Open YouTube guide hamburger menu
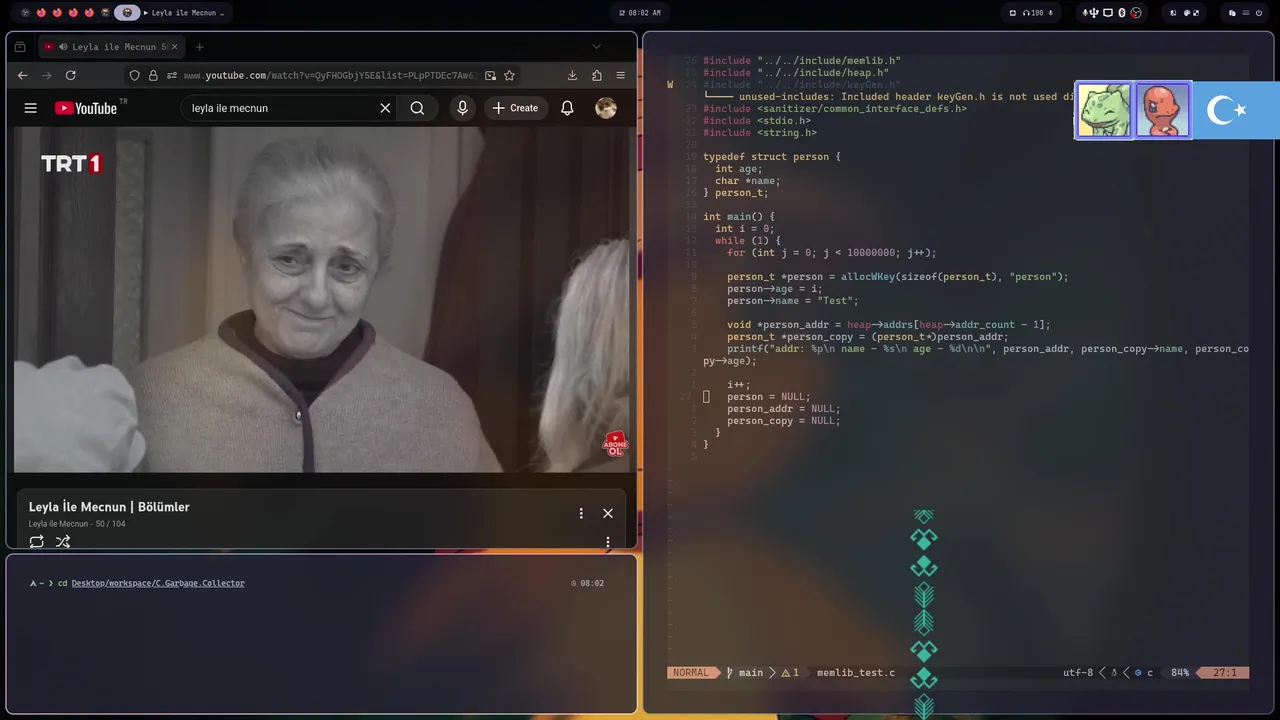This screenshot has width=1280, height=720. coord(30,108)
